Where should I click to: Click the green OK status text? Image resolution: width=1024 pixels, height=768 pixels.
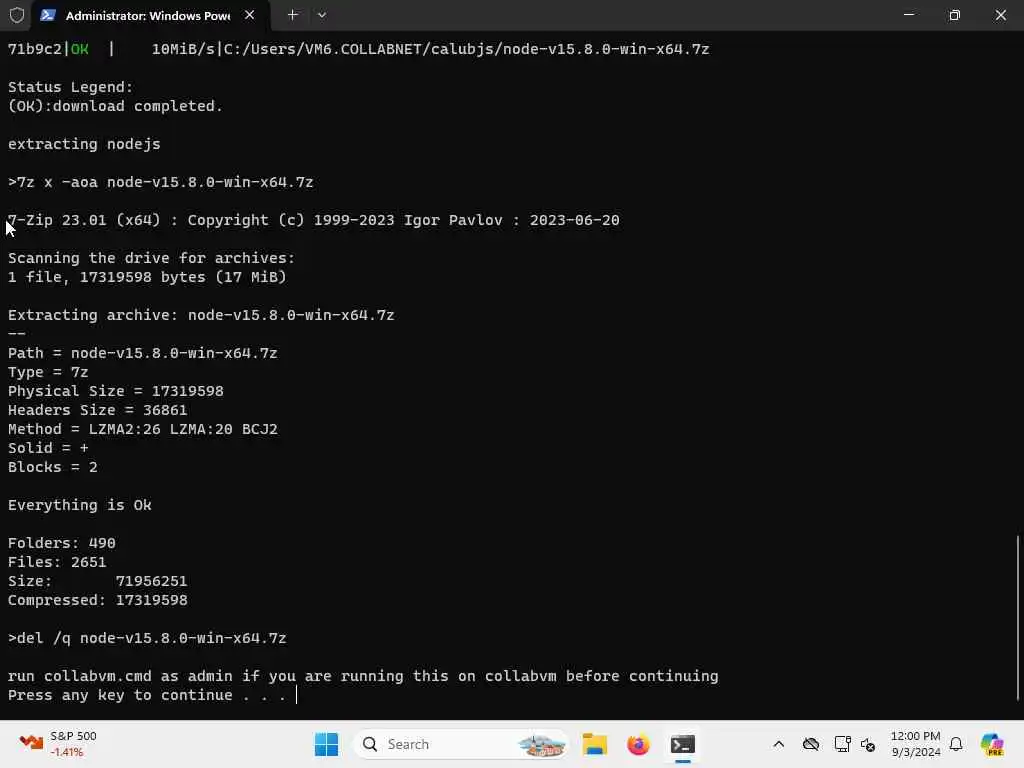80,49
